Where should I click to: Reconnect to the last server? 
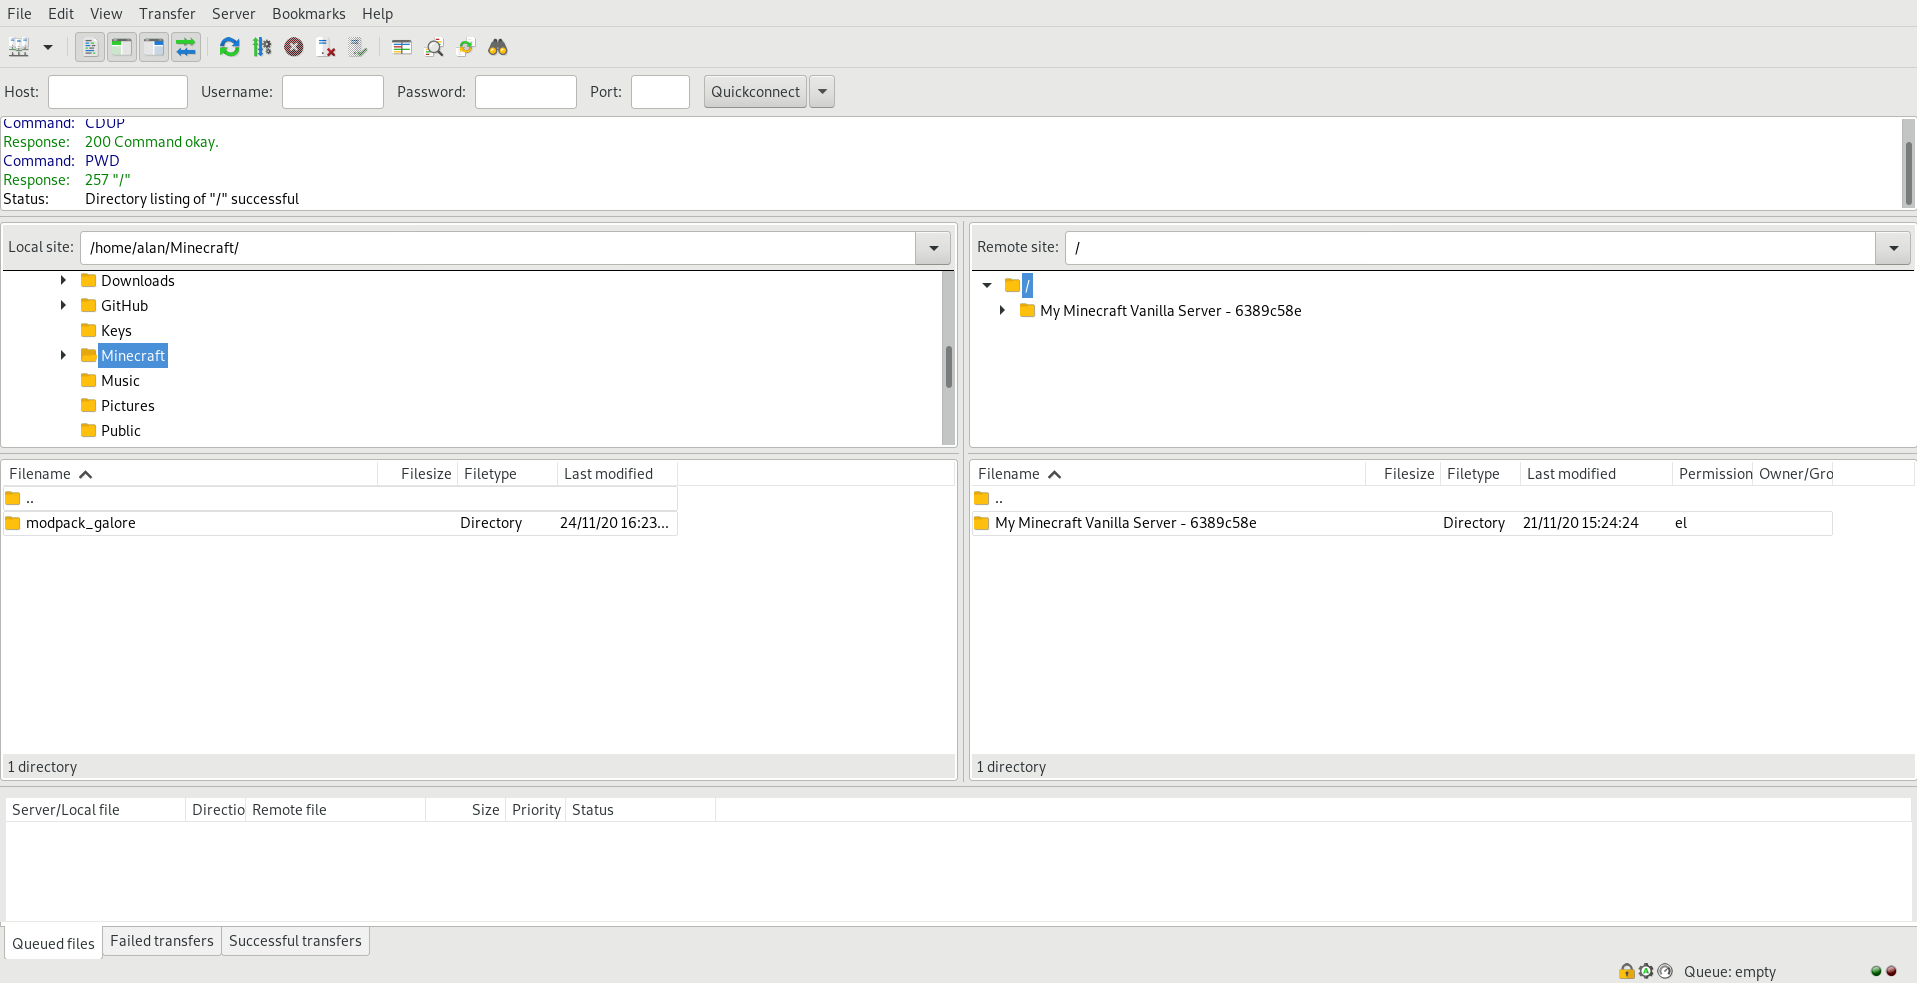point(358,47)
